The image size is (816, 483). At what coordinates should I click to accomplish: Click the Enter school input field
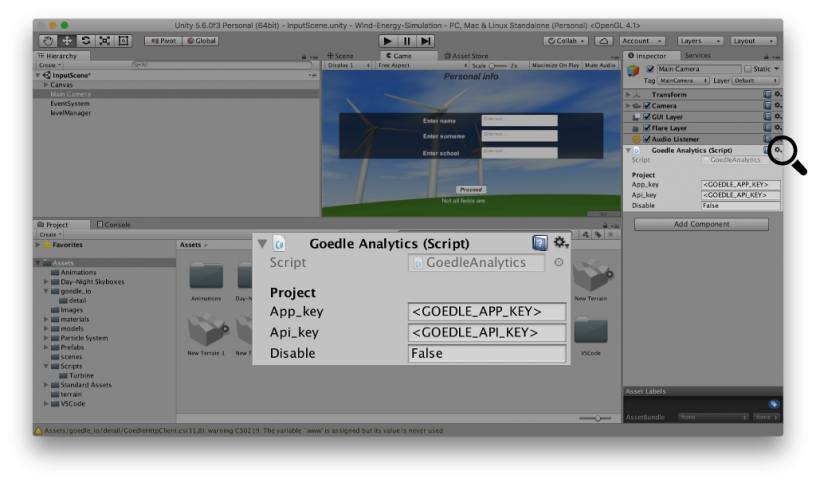519,152
